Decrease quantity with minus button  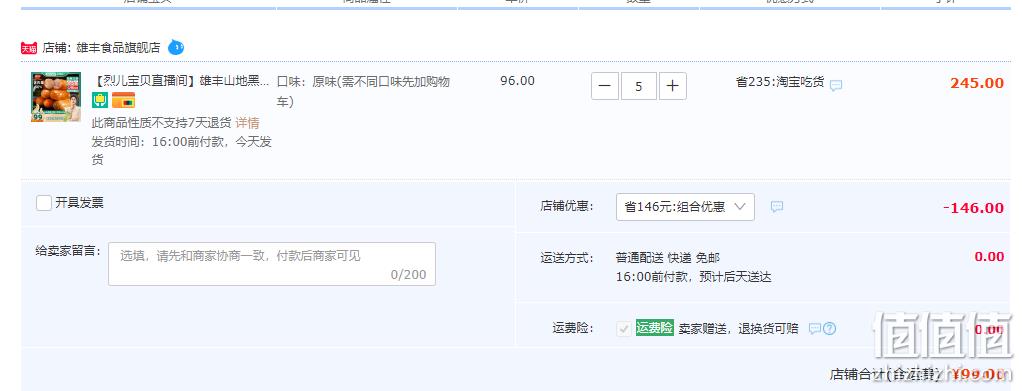605,86
